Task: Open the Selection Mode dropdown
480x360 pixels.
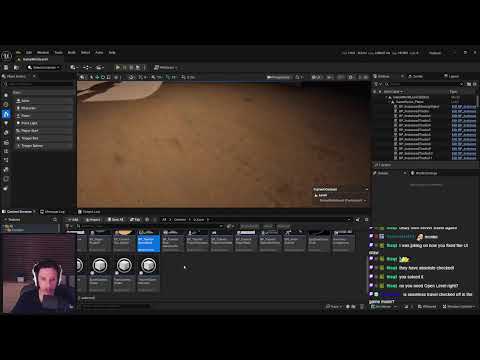Action: click(x=44, y=67)
